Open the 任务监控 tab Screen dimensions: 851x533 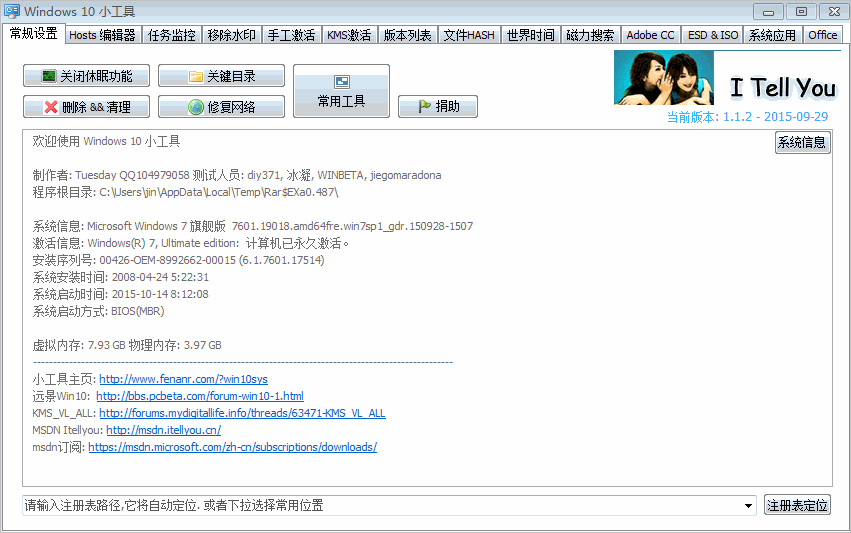pyautogui.click(x=172, y=35)
